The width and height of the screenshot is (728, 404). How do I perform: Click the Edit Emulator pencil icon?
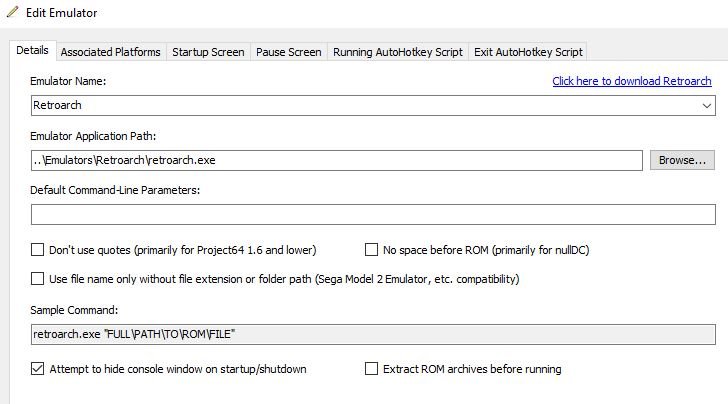coord(13,12)
